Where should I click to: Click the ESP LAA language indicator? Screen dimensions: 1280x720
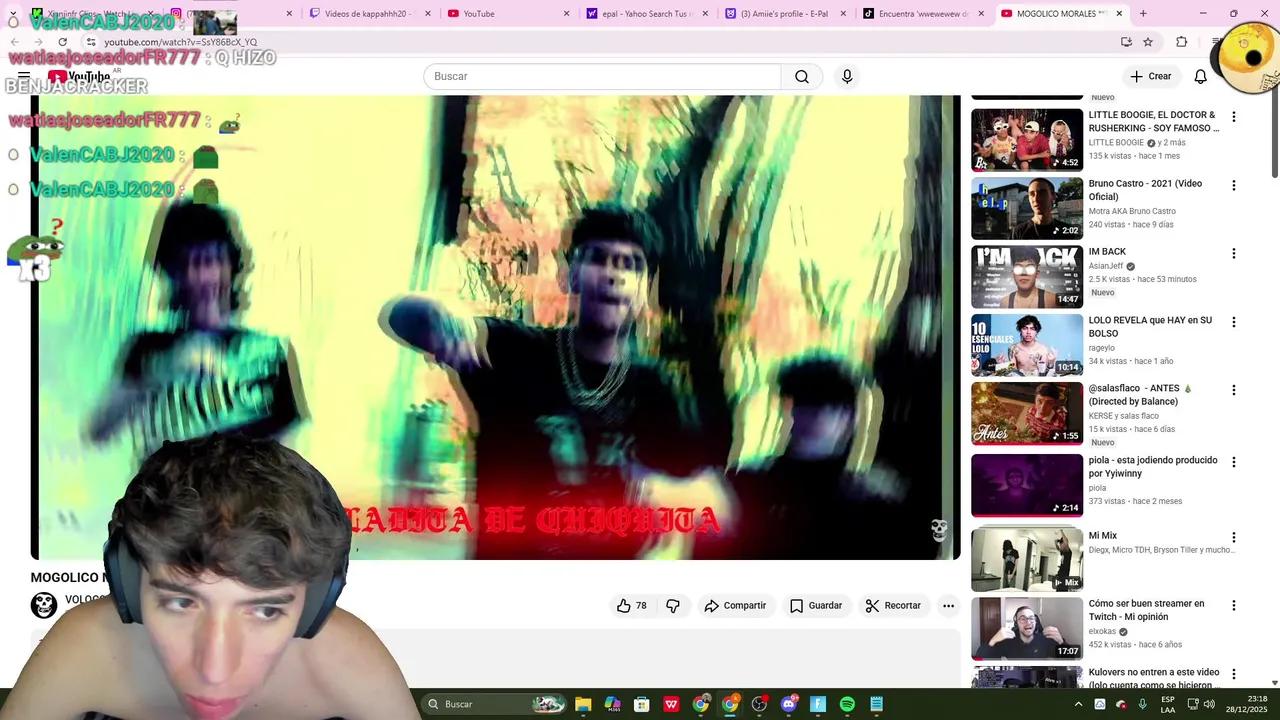1168,704
